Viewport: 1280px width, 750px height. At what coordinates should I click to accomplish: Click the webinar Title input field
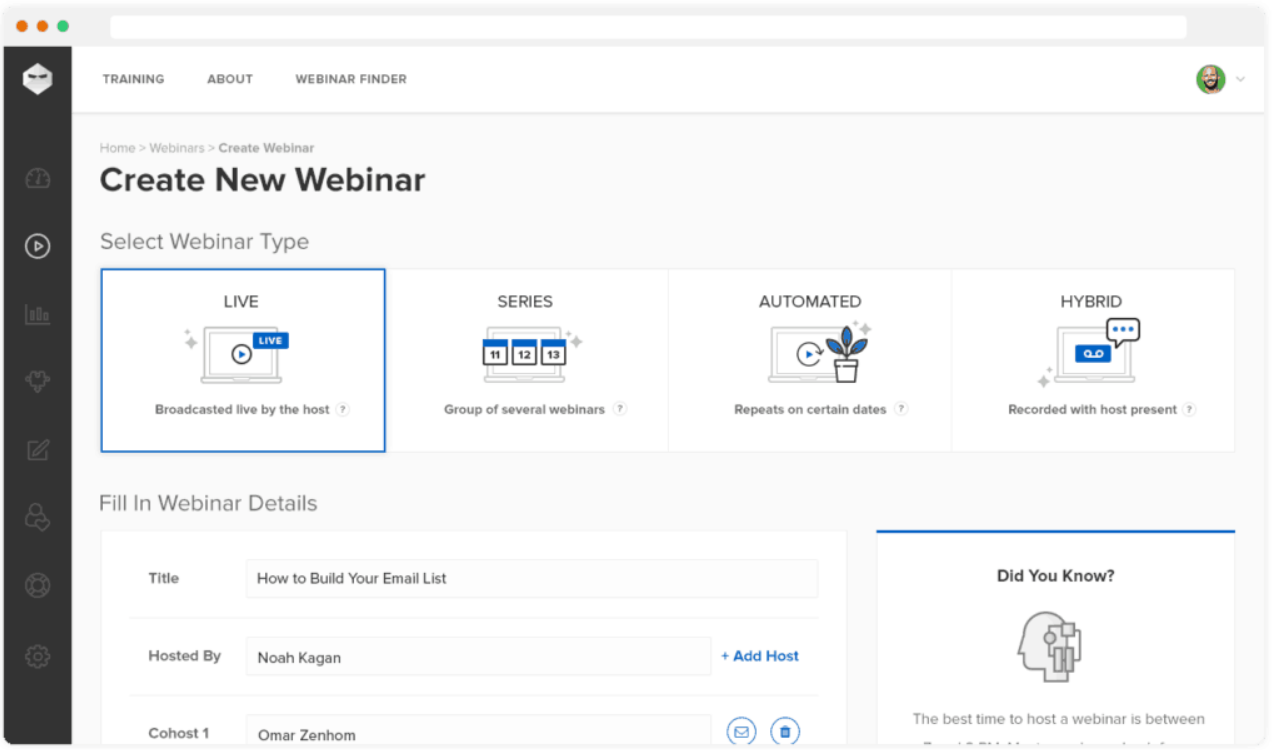531,578
